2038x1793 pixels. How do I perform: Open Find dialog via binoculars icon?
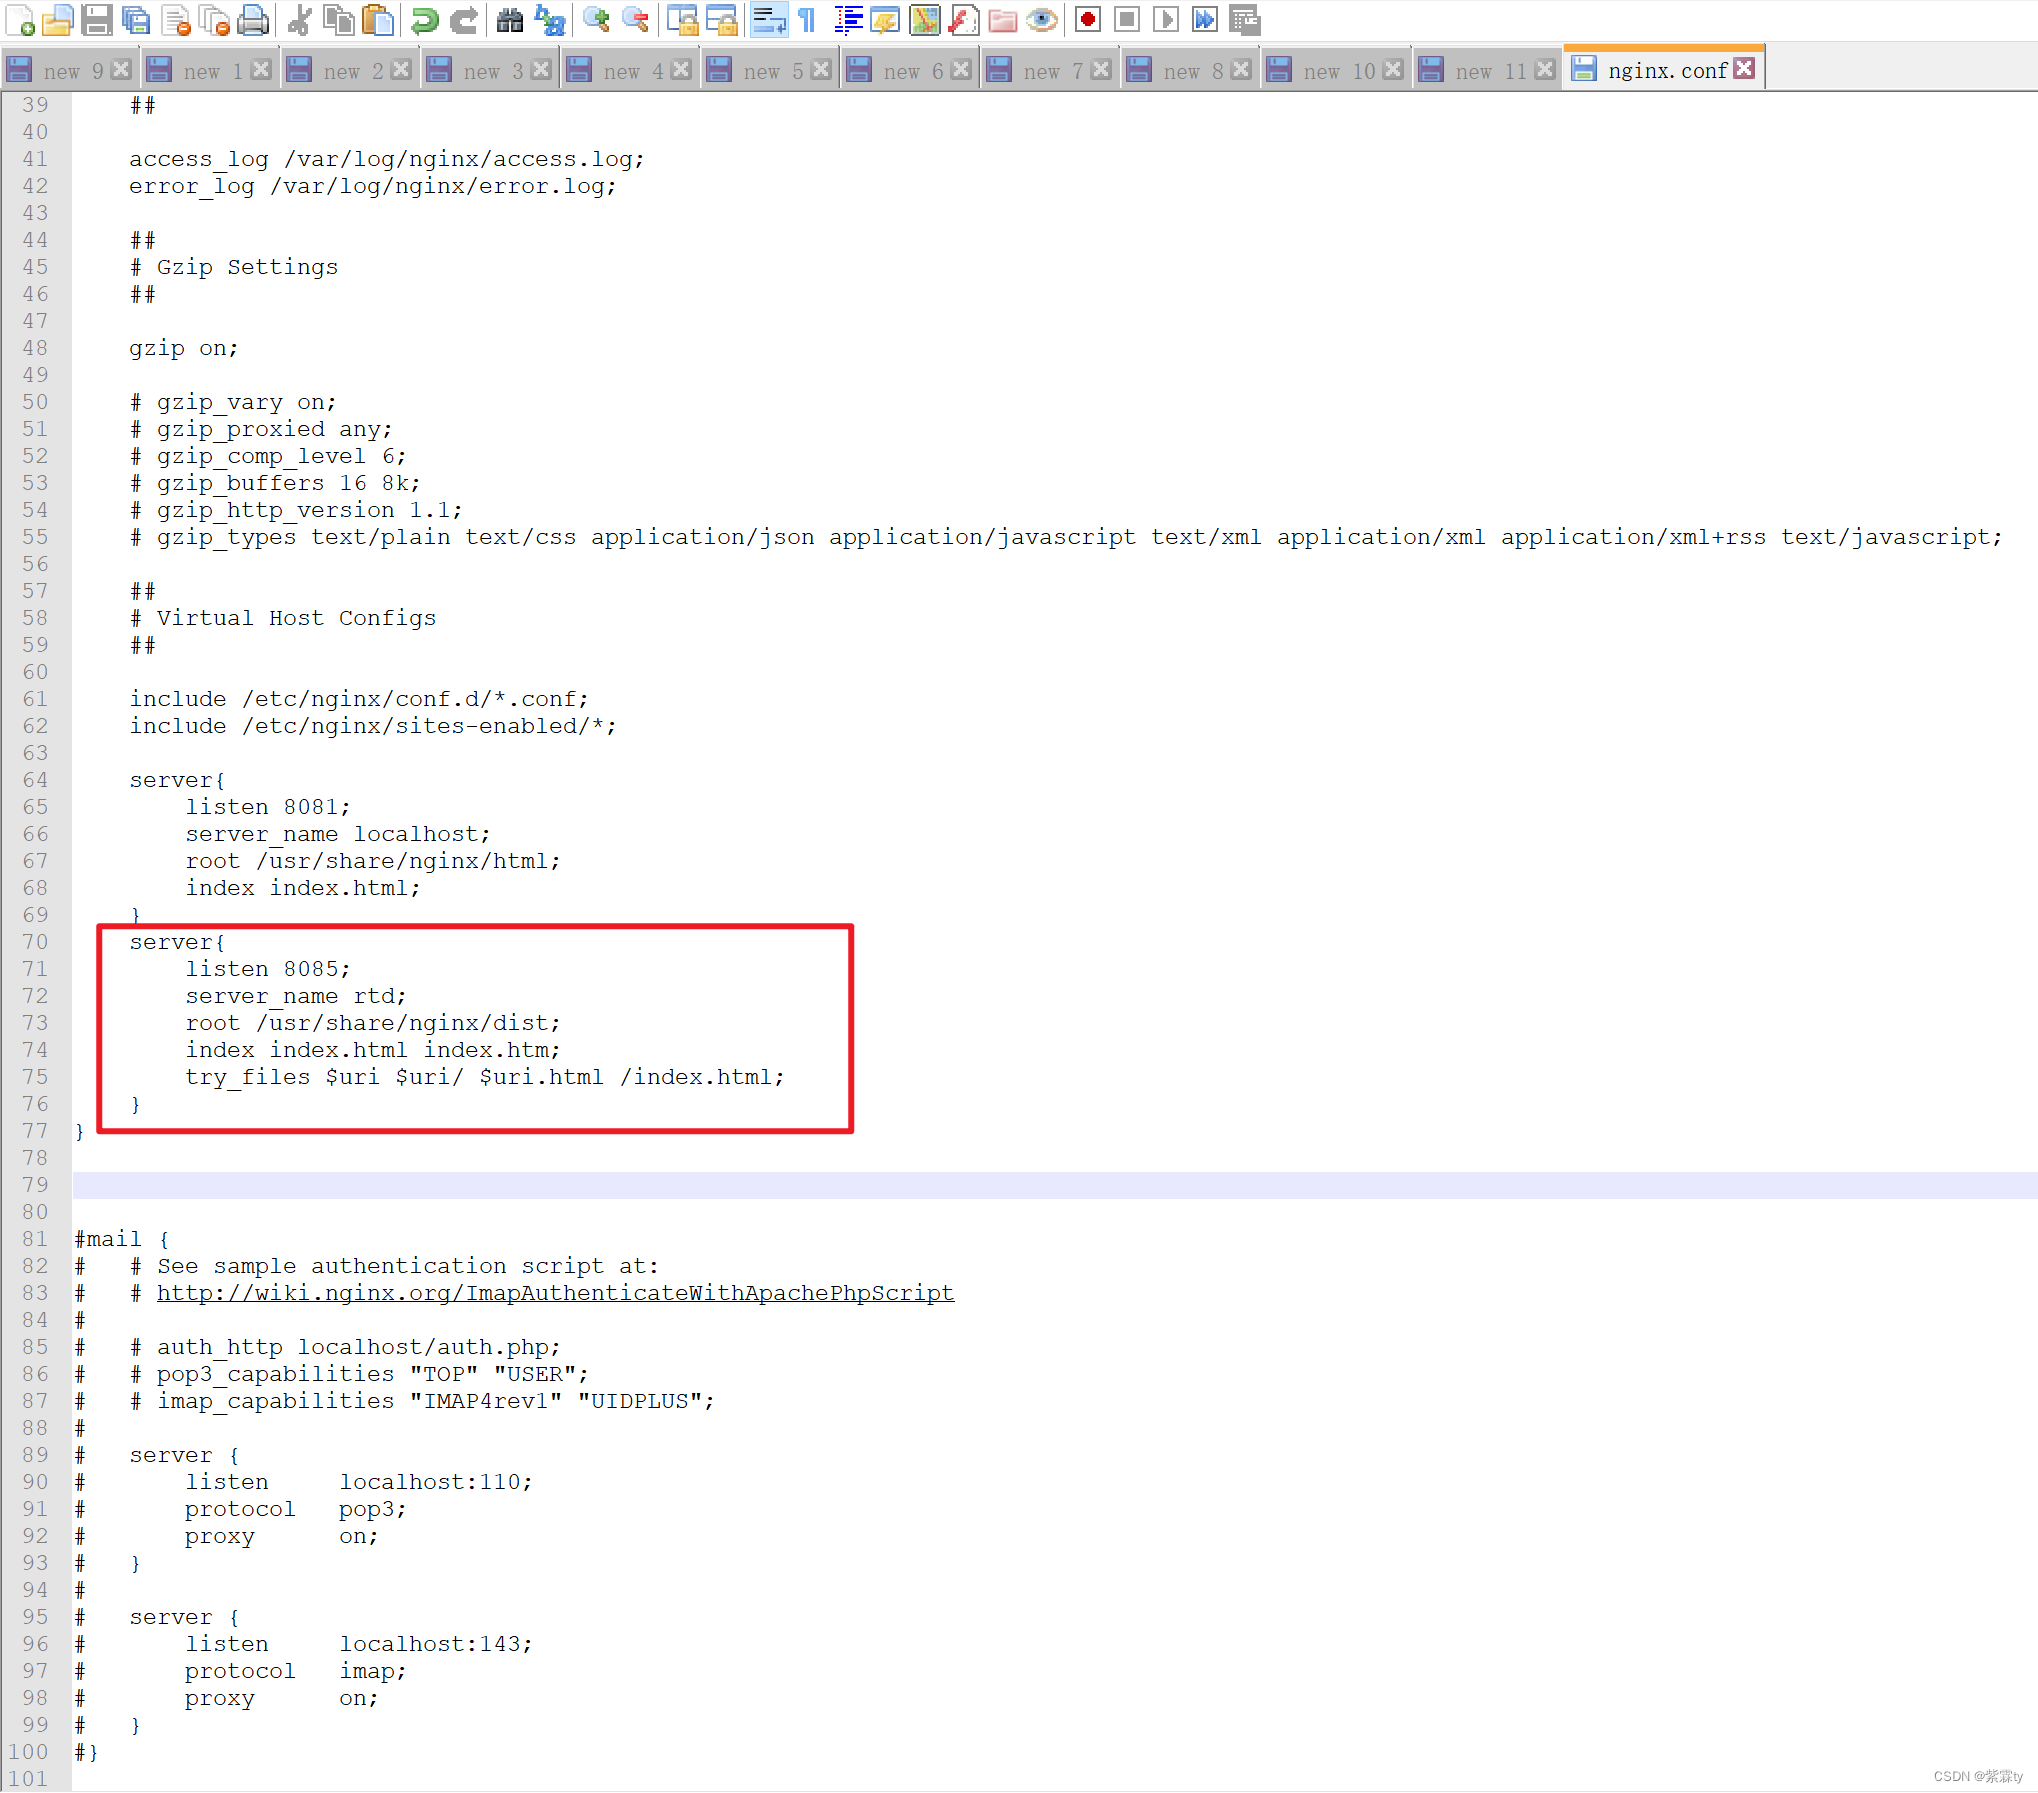[510, 19]
